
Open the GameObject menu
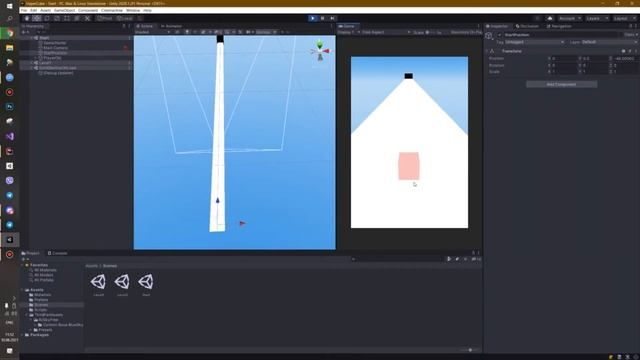pos(64,10)
